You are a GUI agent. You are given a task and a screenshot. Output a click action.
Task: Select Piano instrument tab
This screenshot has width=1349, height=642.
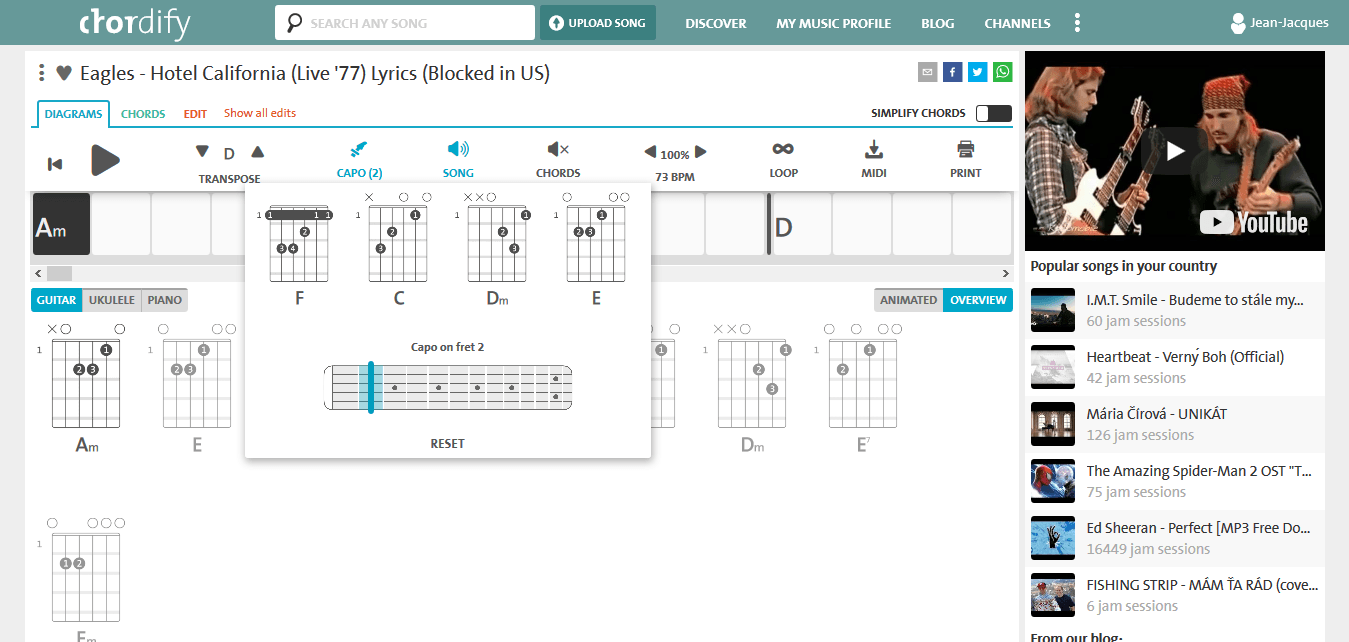[164, 300]
